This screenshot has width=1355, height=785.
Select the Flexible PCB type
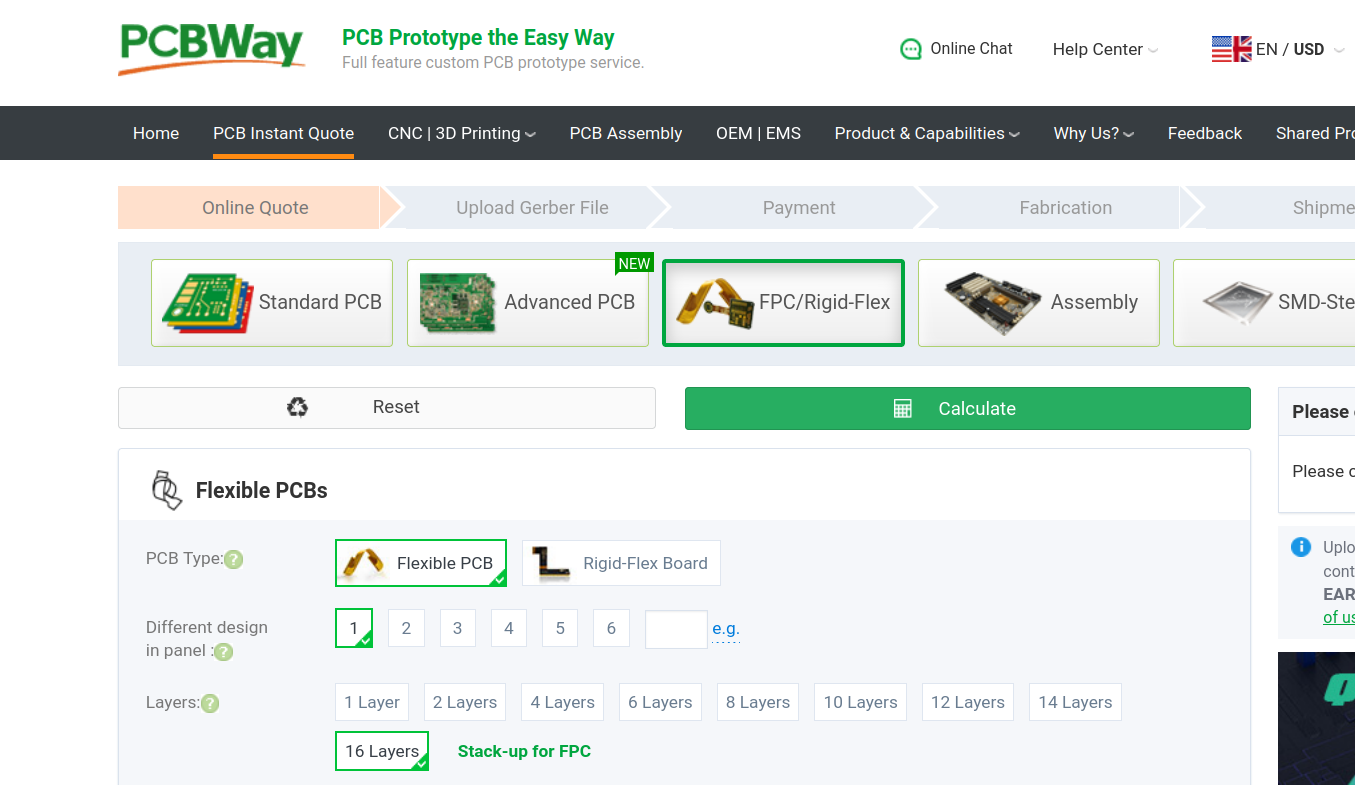420,563
